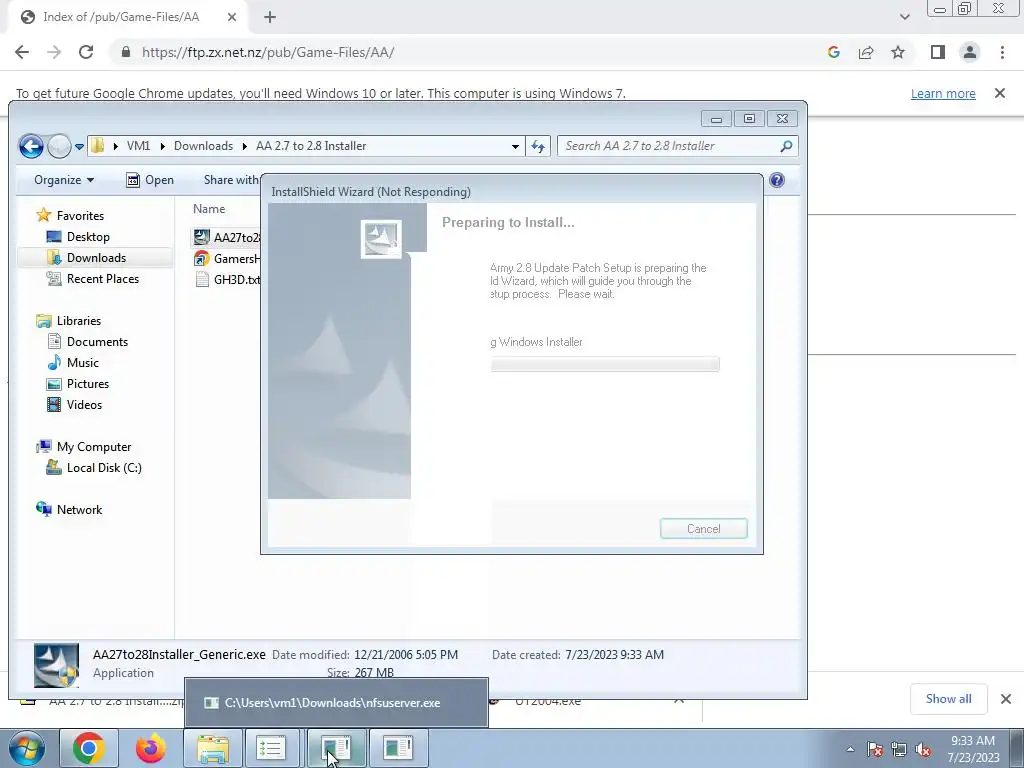This screenshot has height=768, width=1024.
Task: Open address bar previous locations dropdown
Action: click(x=515, y=146)
